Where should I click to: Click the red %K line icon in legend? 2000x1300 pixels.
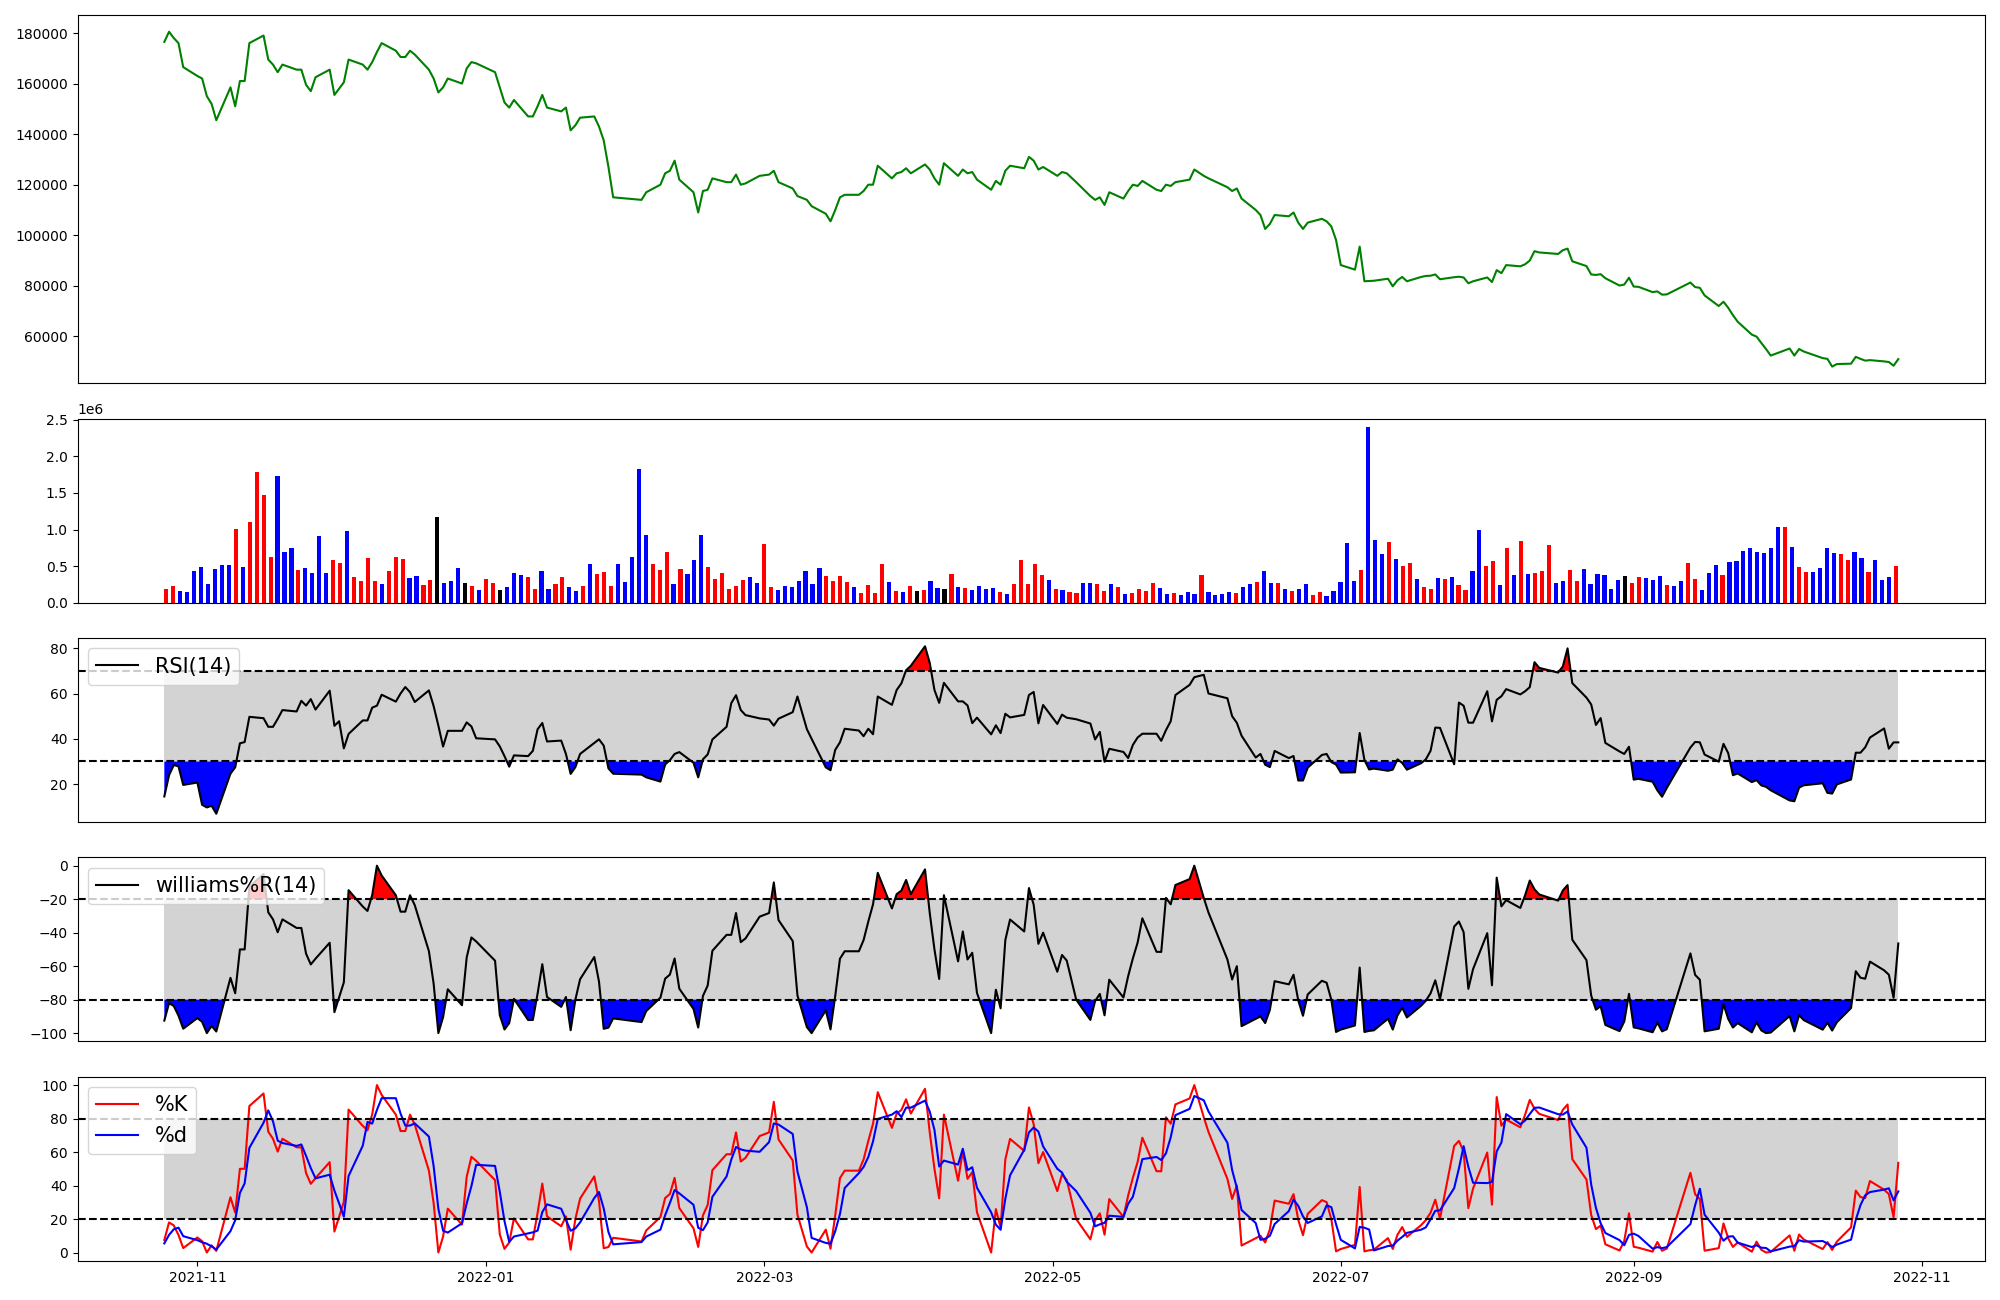coord(116,1104)
